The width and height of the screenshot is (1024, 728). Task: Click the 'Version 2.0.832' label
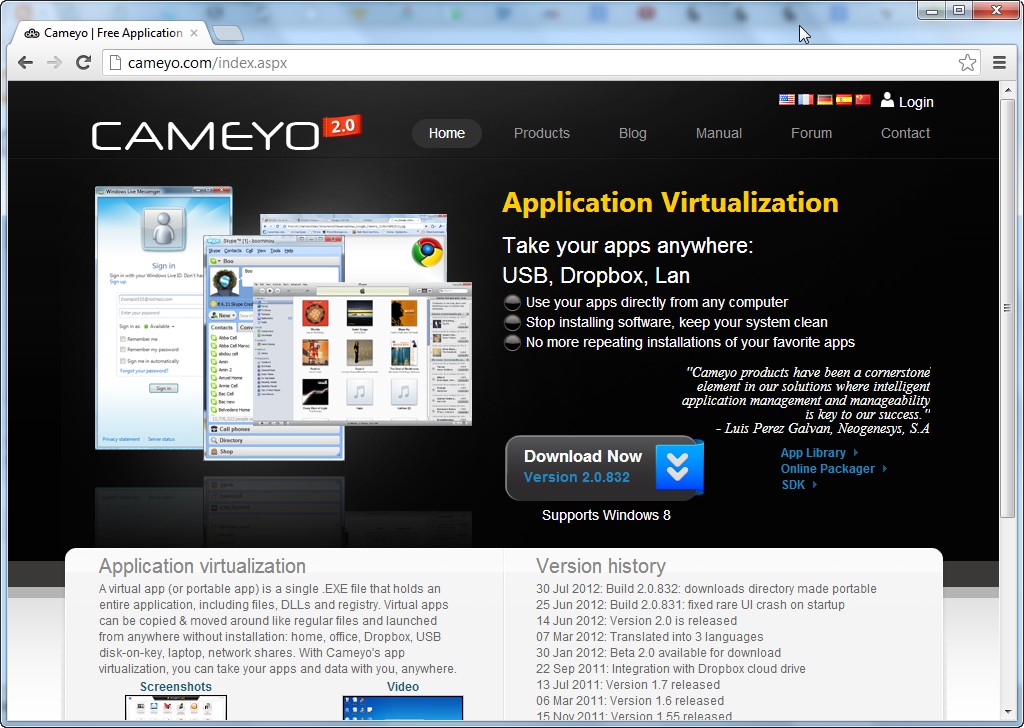577,477
